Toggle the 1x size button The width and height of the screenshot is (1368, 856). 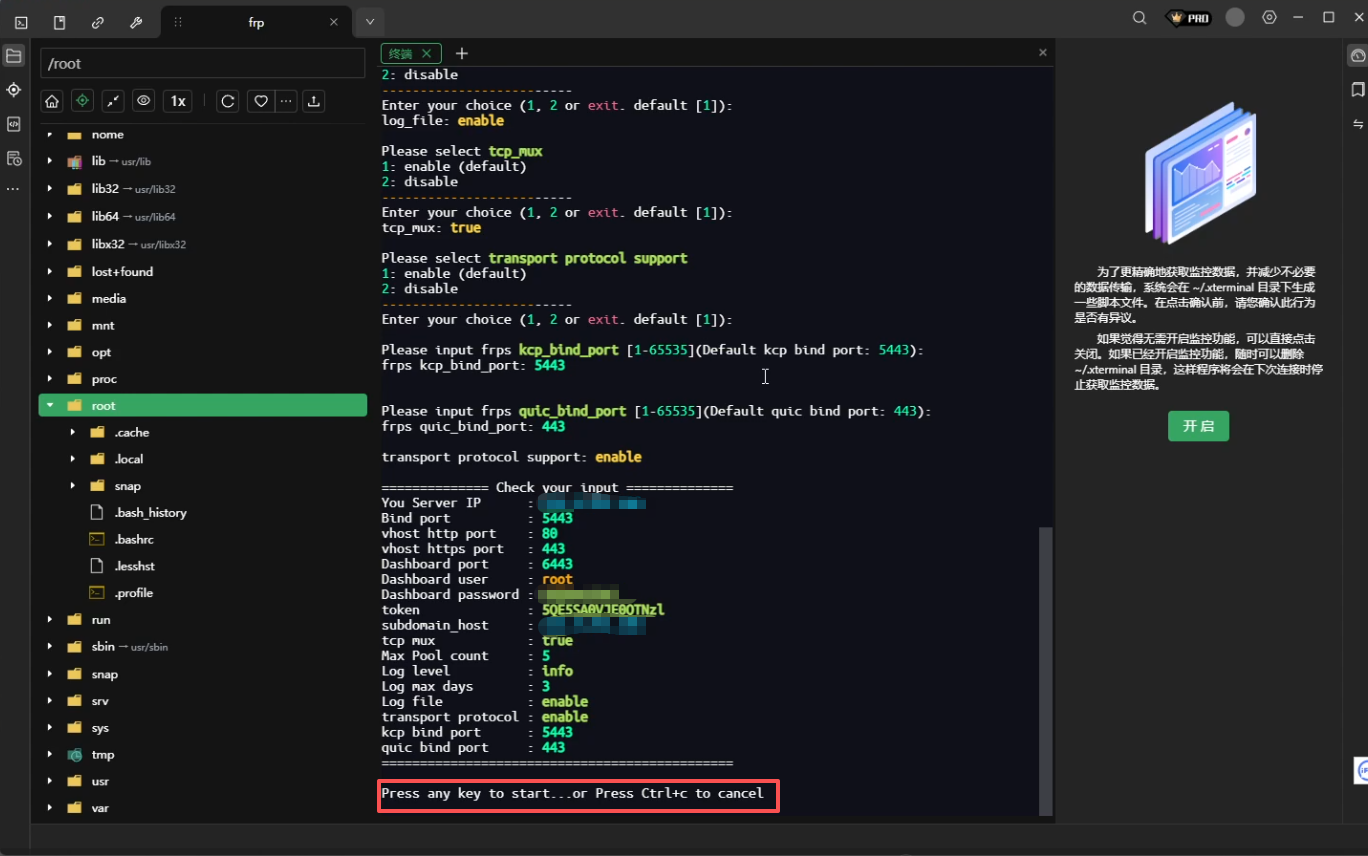(x=177, y=101)
